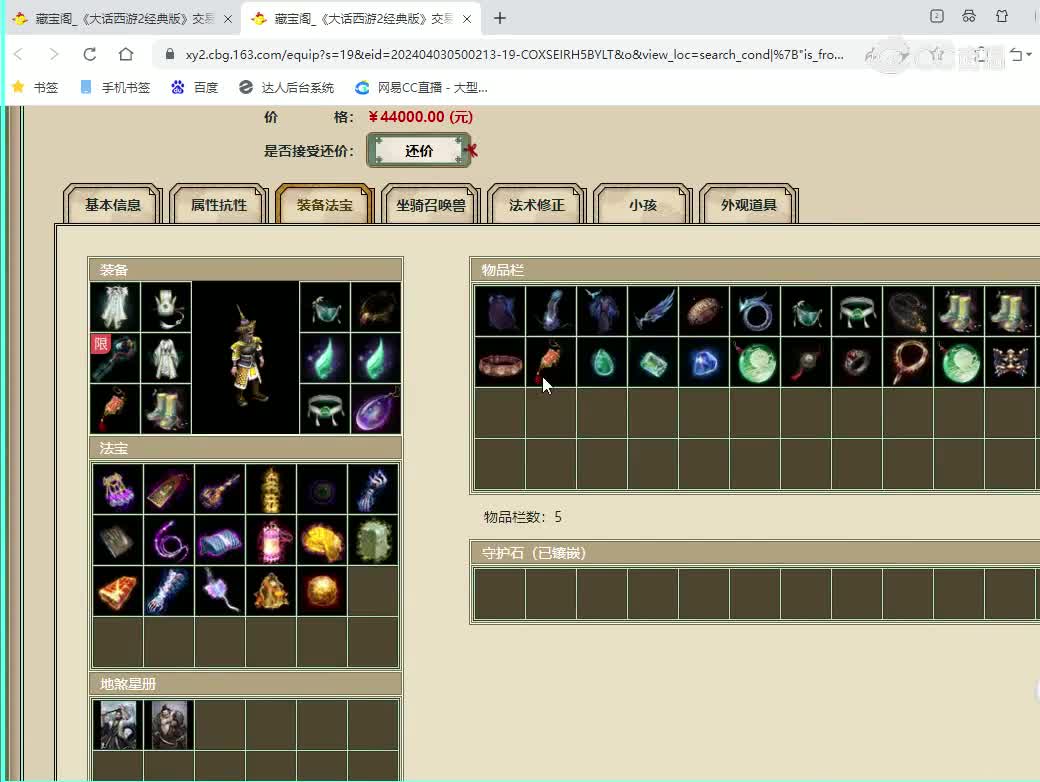Open the 坐骑召唤兽 tab
Image resolution: width=1040 pixels, height=782 pixels.
pos(430,205)
